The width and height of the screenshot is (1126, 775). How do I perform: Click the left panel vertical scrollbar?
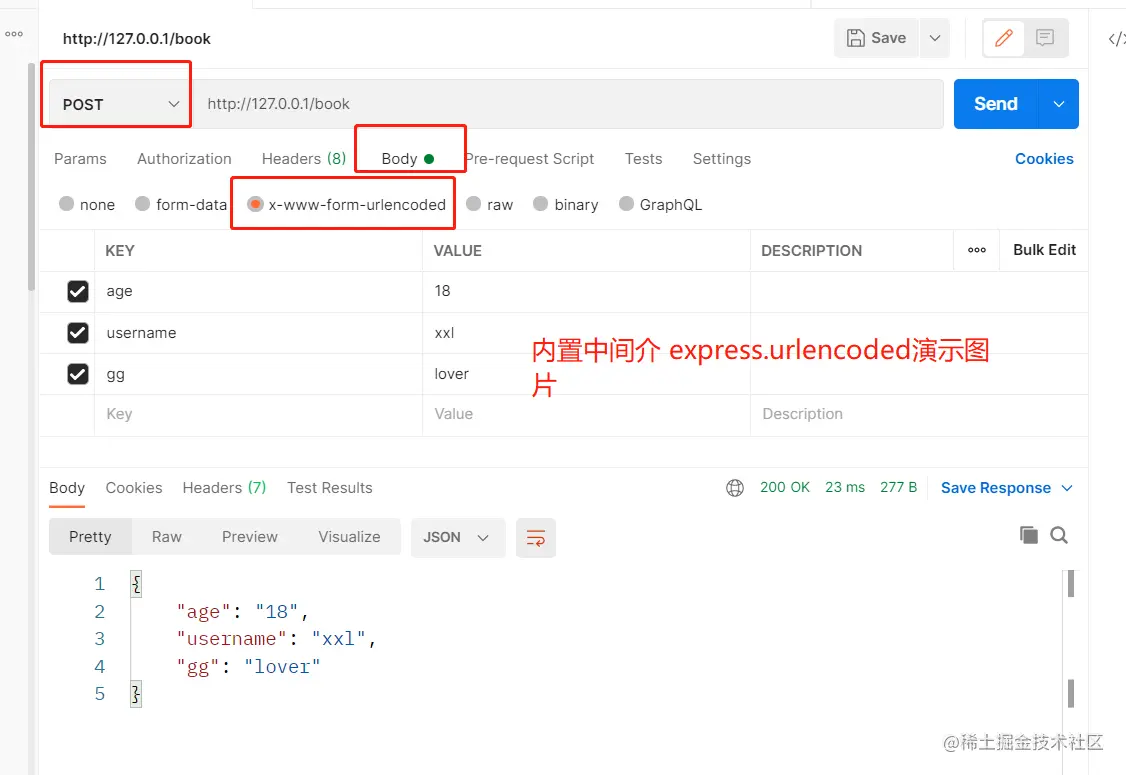pos(31,177)
